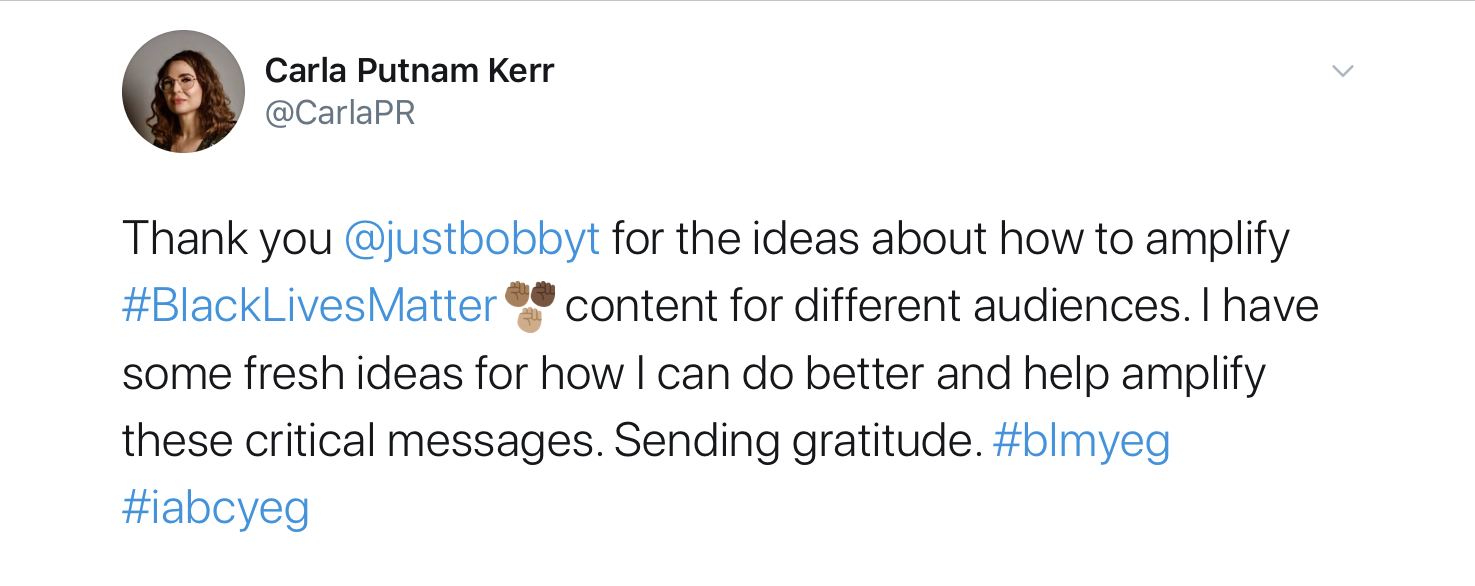Open Carla Putnam Kerr's profile photo

(x=183, y=91)
